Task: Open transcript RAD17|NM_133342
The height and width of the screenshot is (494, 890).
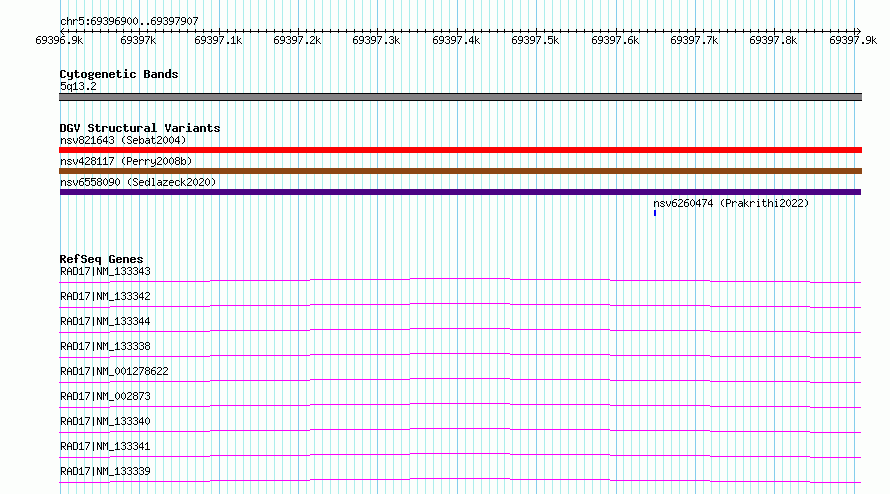Action: (x=105, y=296)
